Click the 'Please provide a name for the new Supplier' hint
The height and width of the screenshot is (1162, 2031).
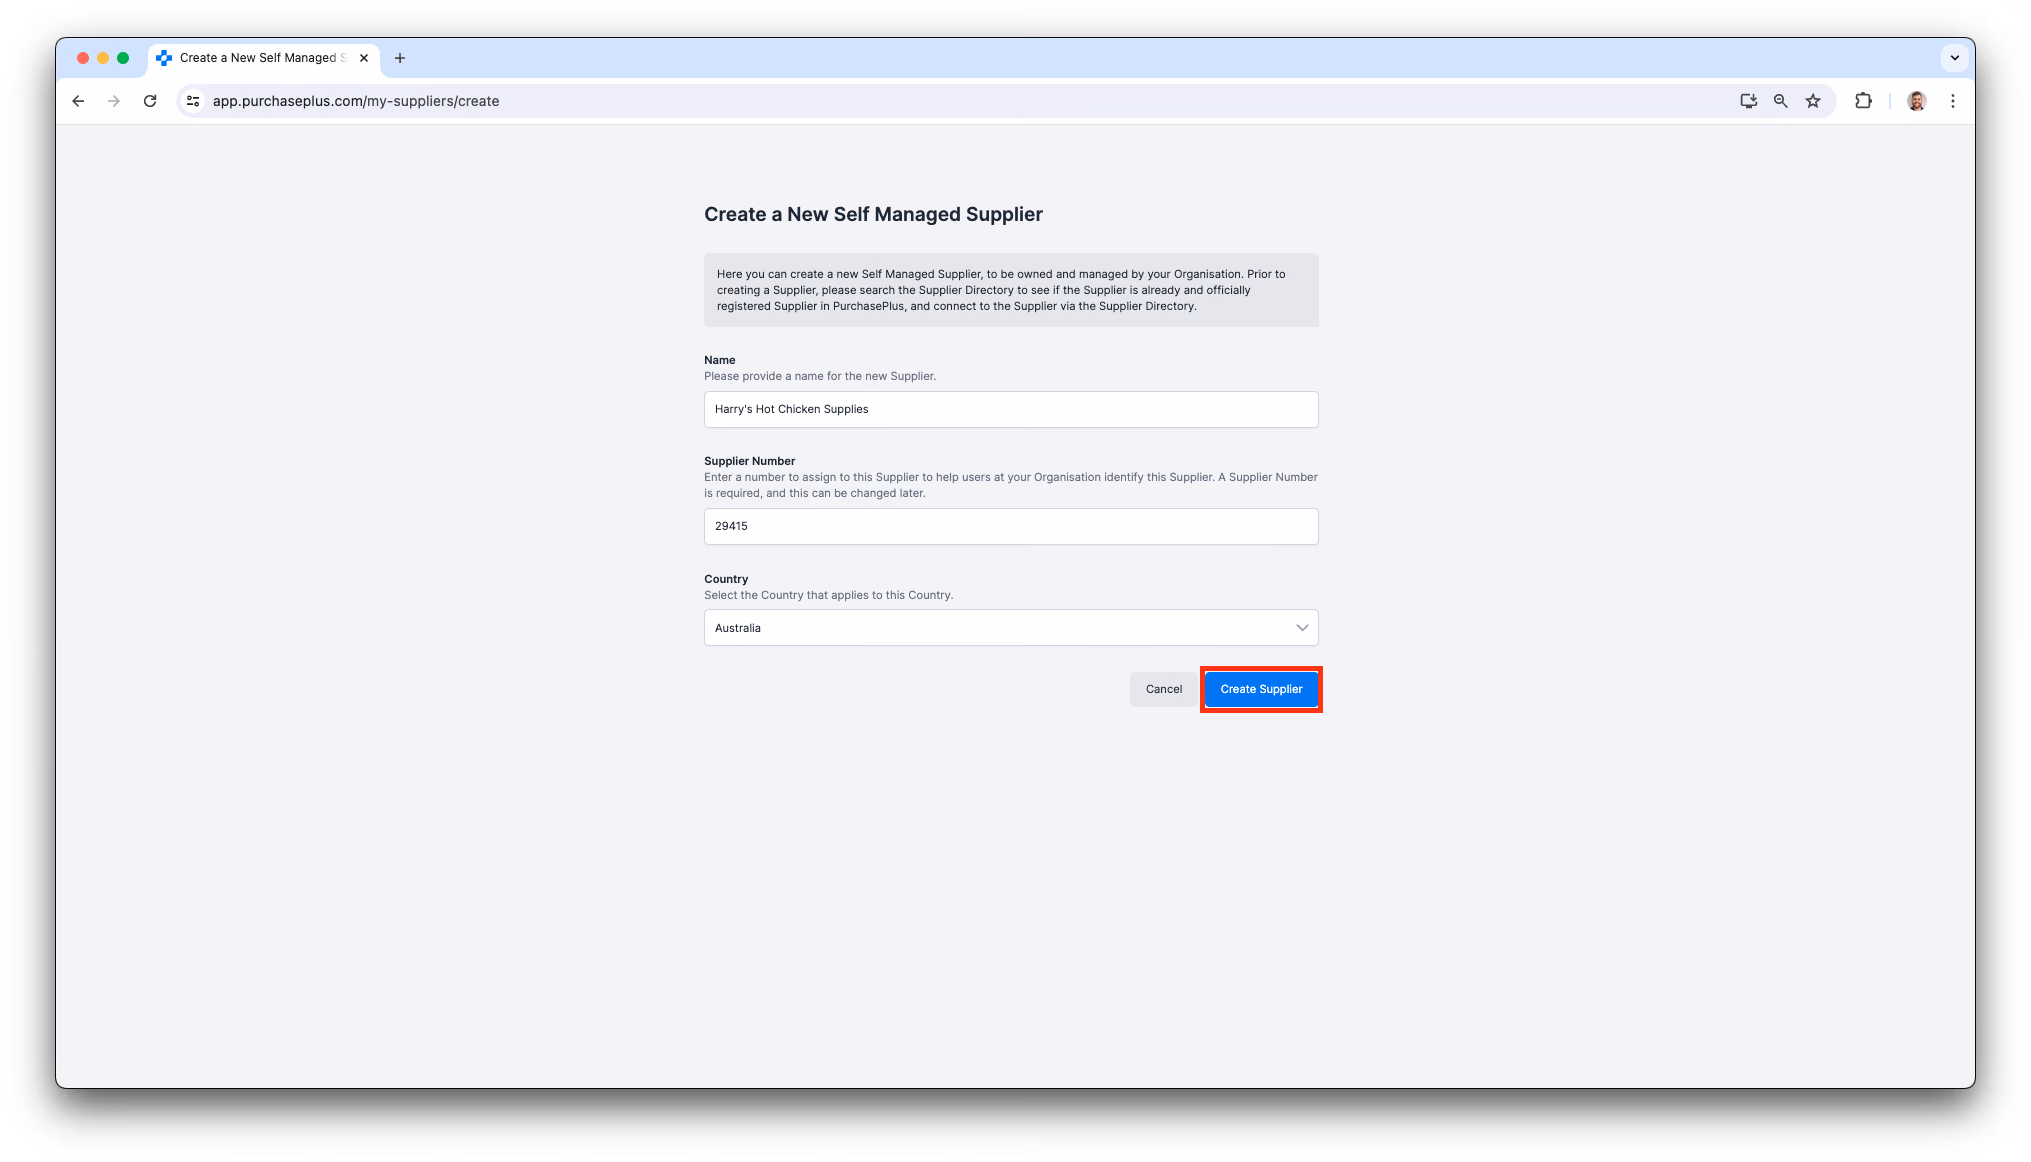820,376
